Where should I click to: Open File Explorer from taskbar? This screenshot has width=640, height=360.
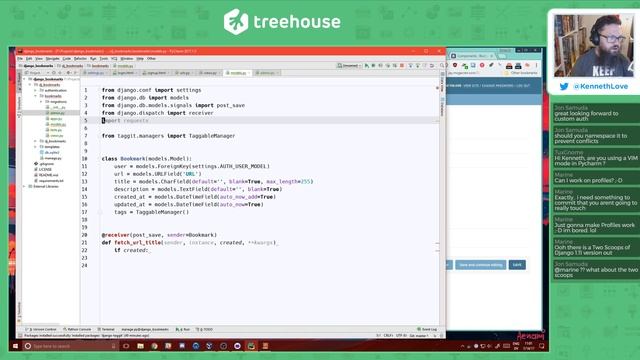pyautogui.click(x=140, y=346)
